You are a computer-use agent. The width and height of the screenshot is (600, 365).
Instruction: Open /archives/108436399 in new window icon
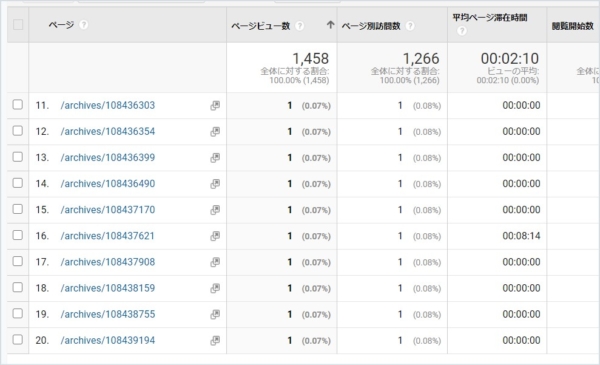[x=215, y=158]
